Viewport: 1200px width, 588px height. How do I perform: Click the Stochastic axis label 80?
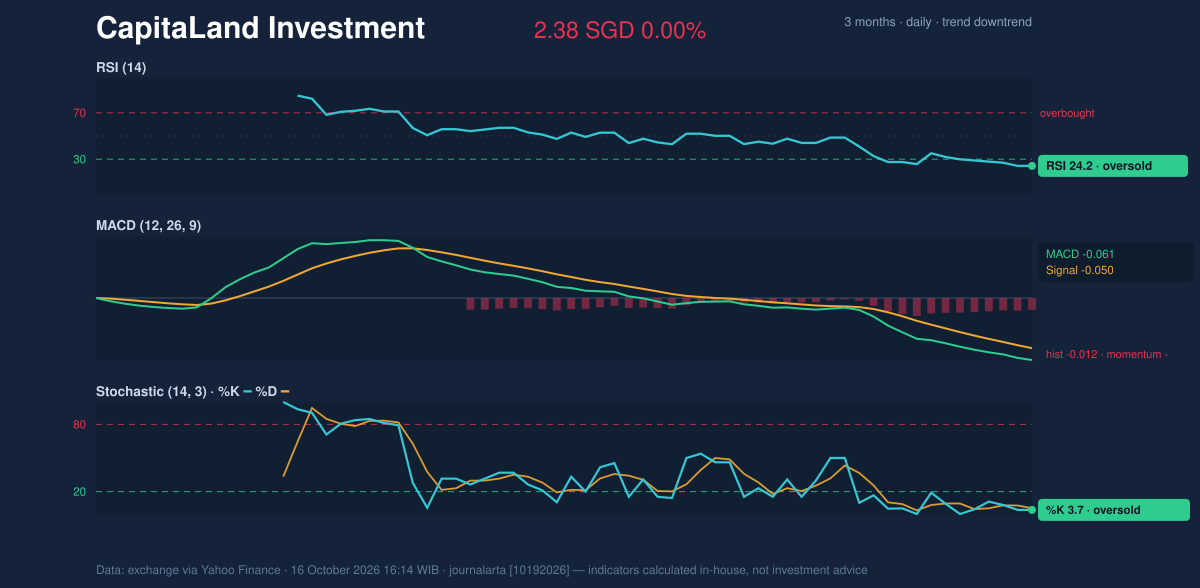point(79,425)
